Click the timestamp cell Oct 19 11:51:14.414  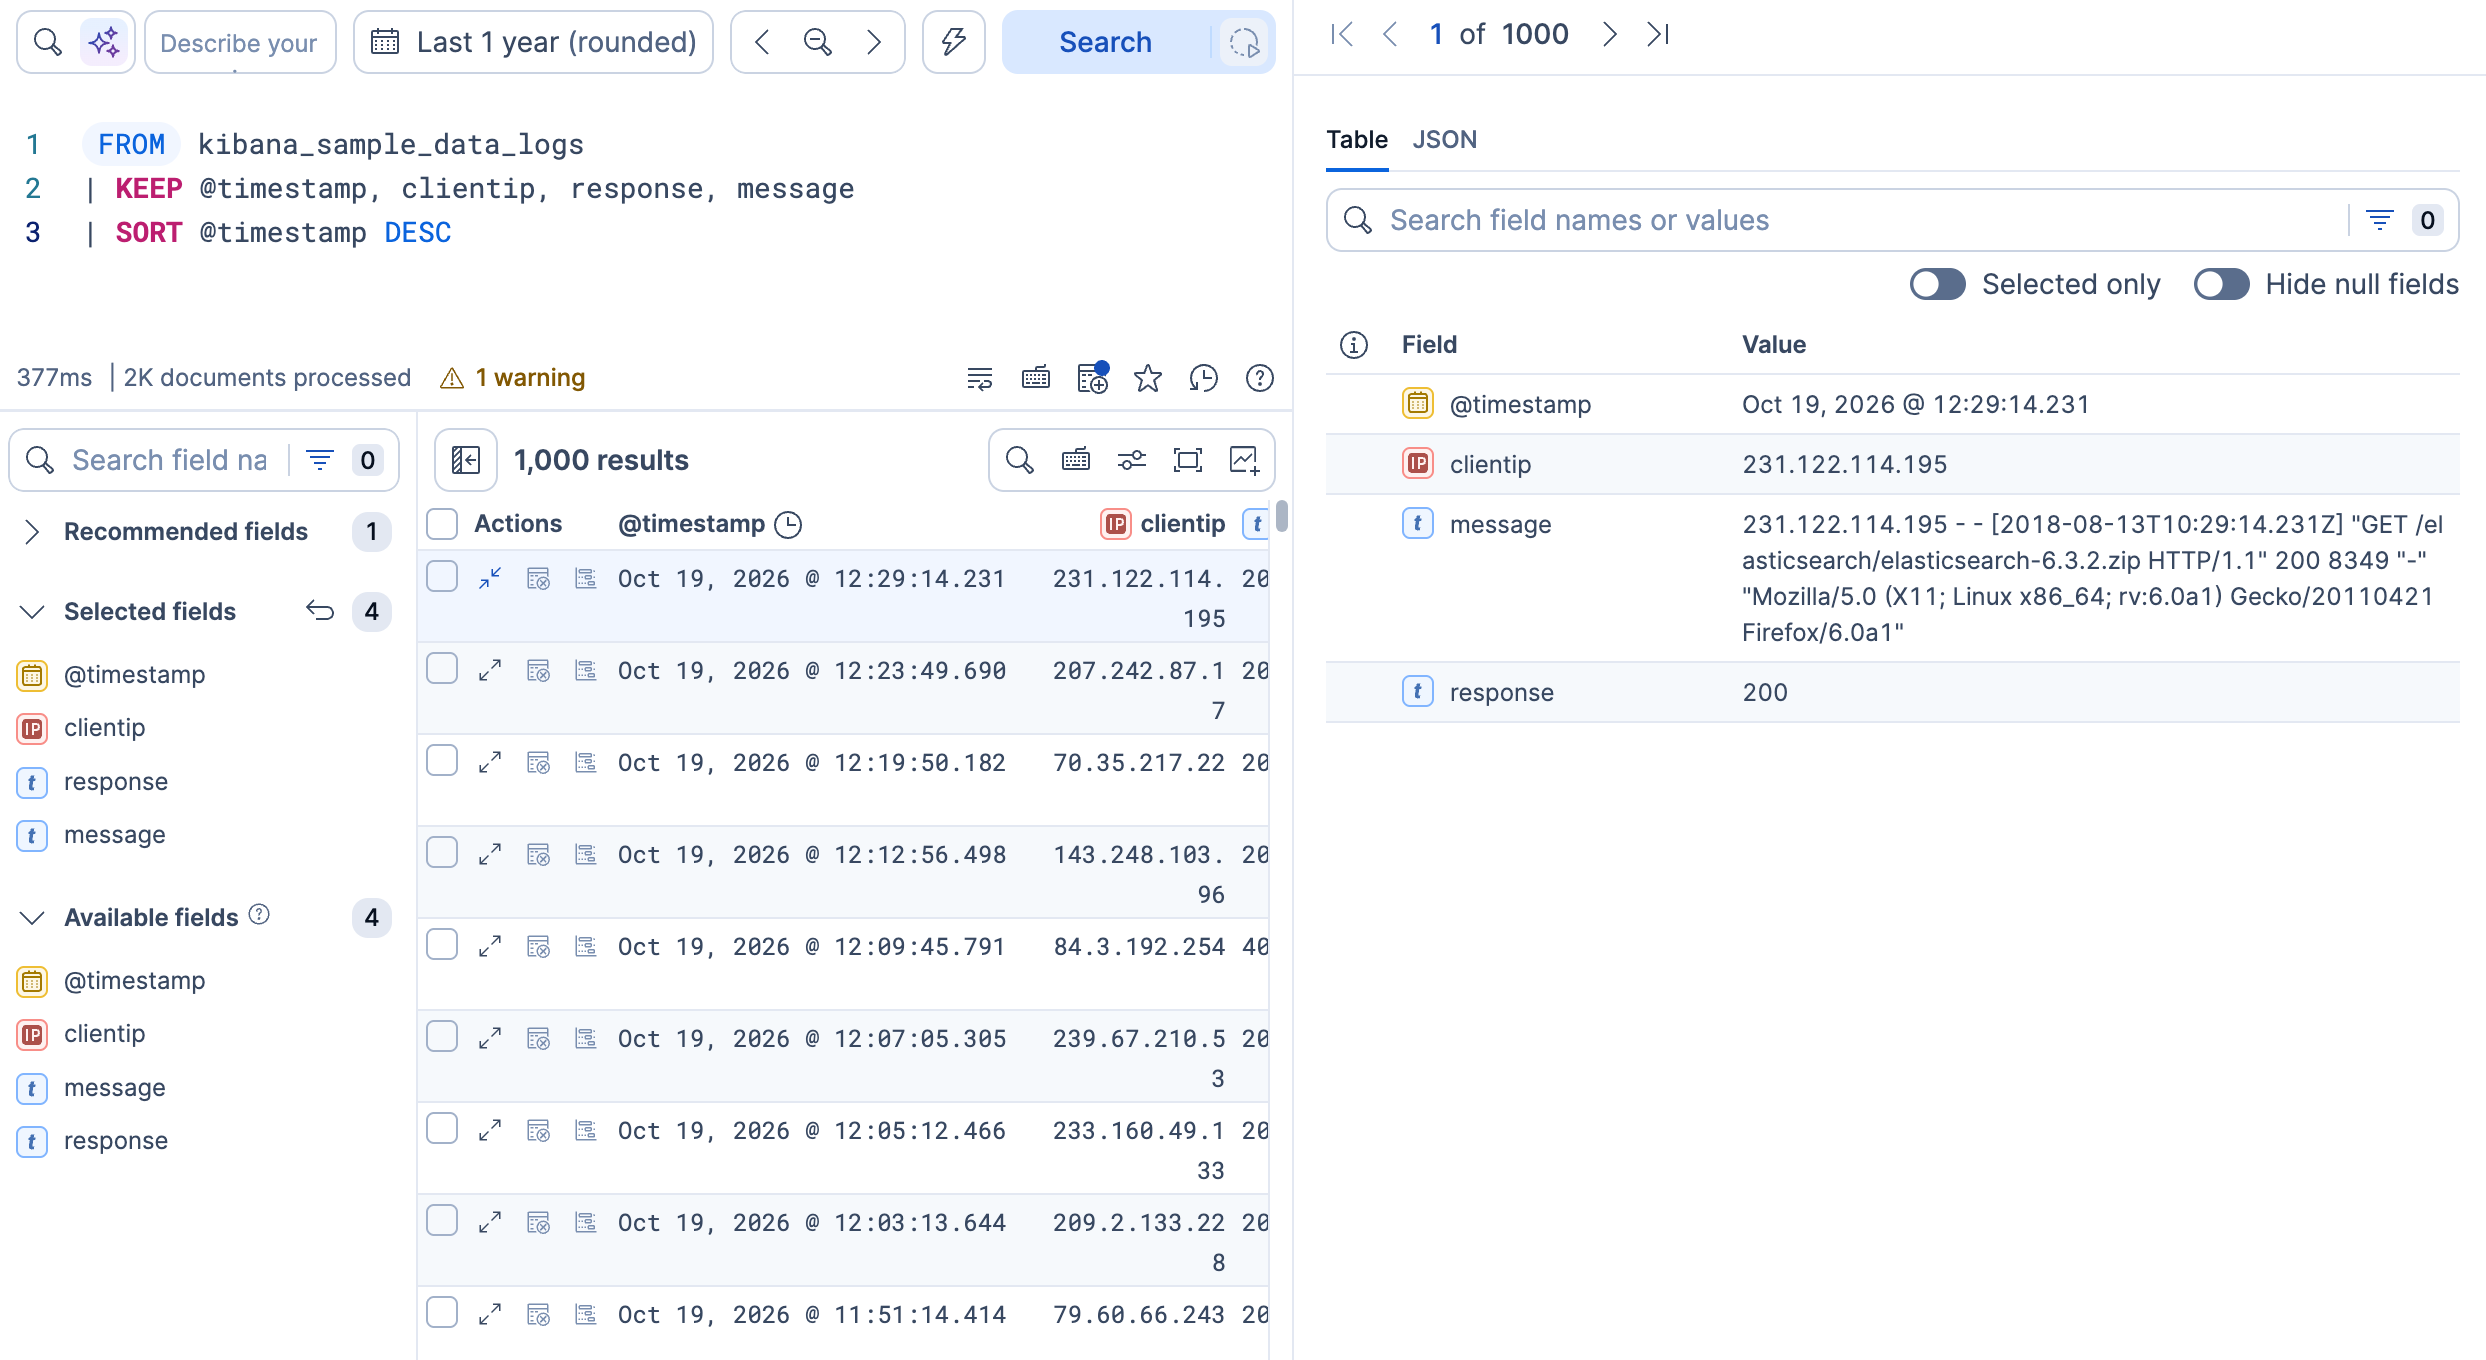(x=811, y=1315)
